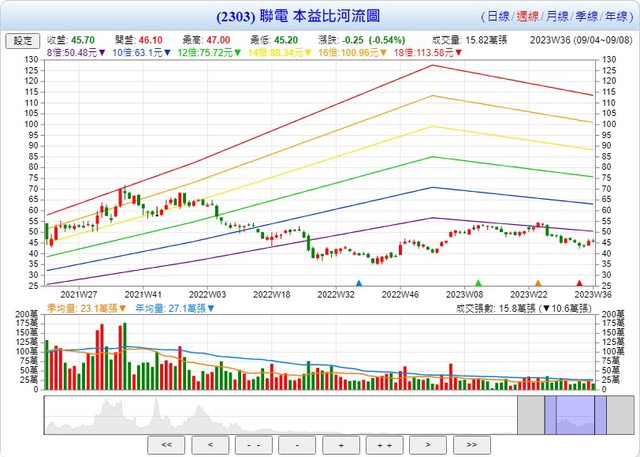Click the blue triangle marker on timeline

point(359,284)
